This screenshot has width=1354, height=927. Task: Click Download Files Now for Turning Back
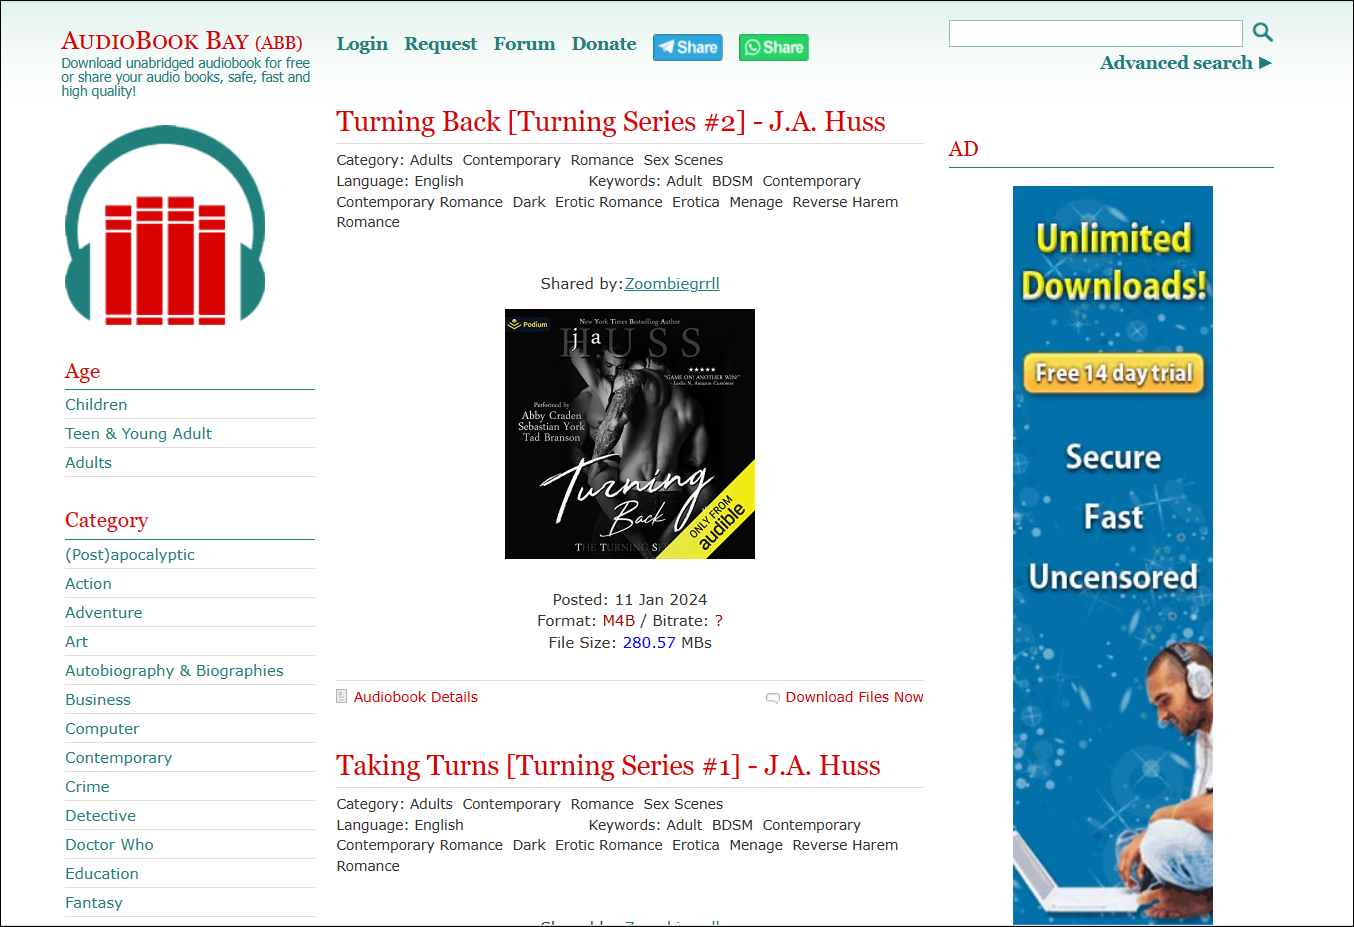[x=855, y=697]
